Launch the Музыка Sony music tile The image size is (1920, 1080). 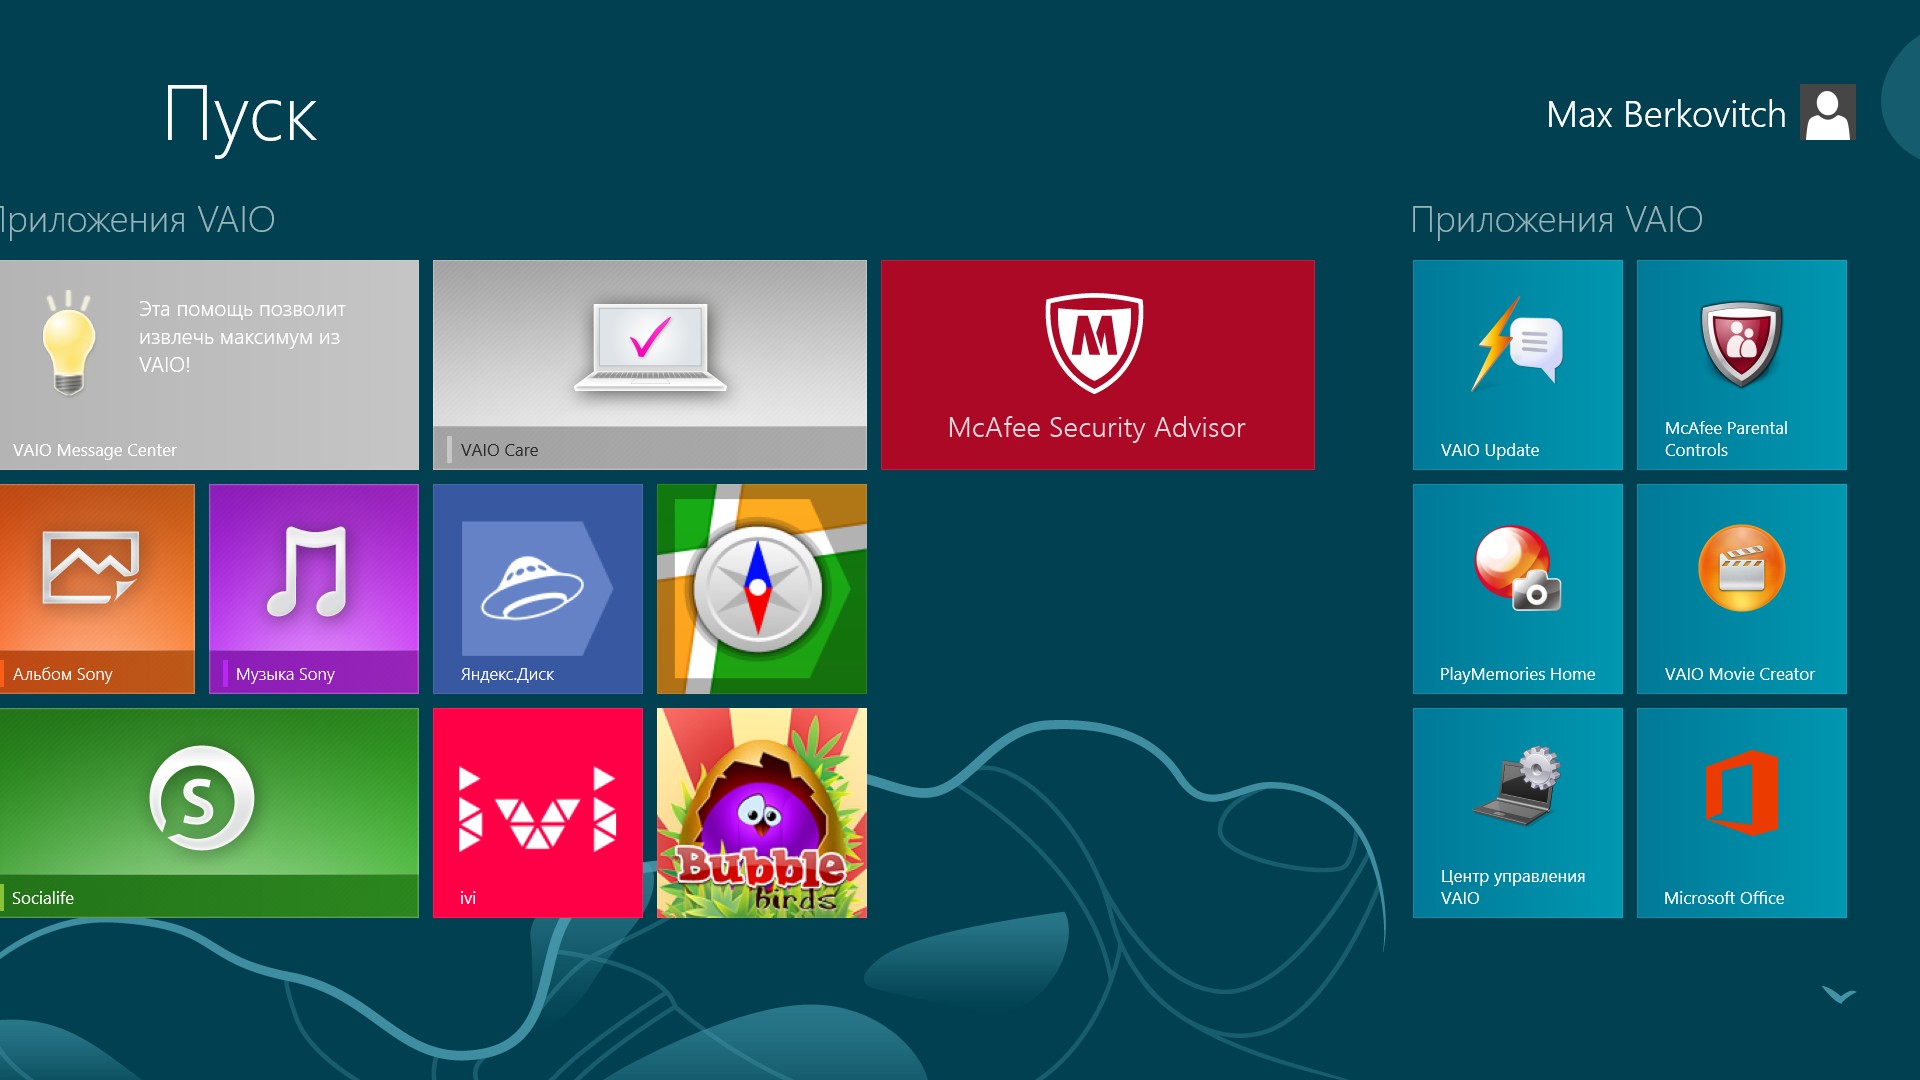click(313, 589)
